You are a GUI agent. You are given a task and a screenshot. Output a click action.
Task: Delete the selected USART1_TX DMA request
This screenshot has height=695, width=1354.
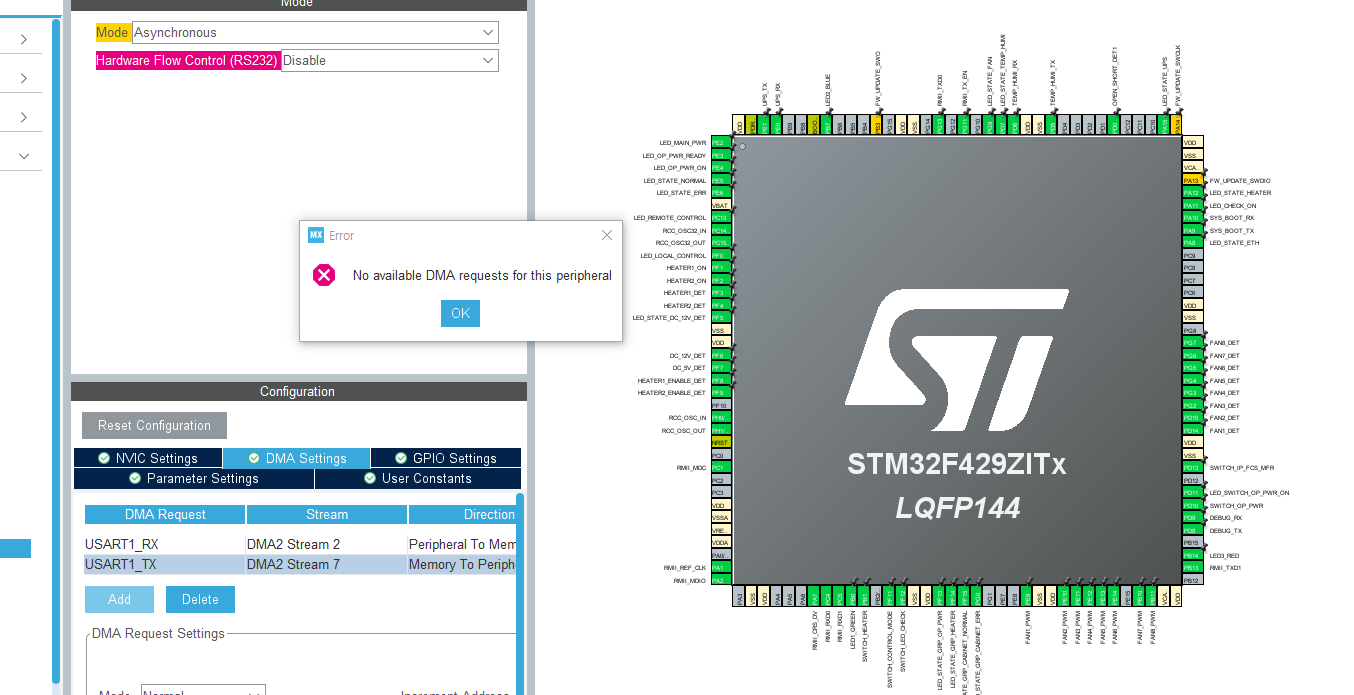click(200, 599)
